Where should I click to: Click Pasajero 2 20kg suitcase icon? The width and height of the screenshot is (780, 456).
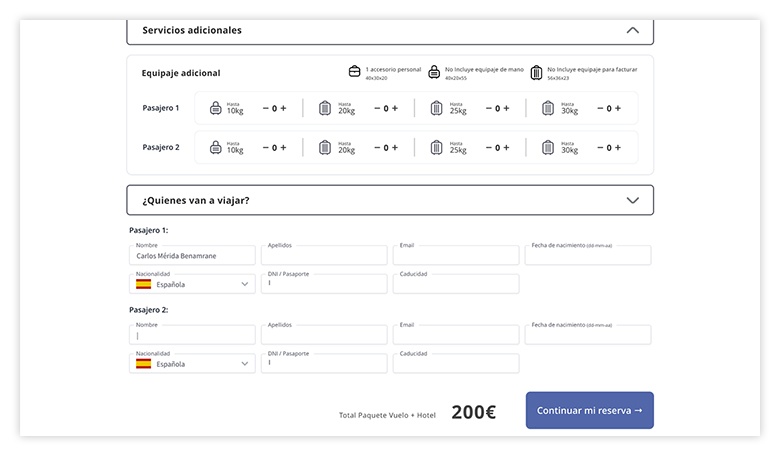tap(325, 147)
